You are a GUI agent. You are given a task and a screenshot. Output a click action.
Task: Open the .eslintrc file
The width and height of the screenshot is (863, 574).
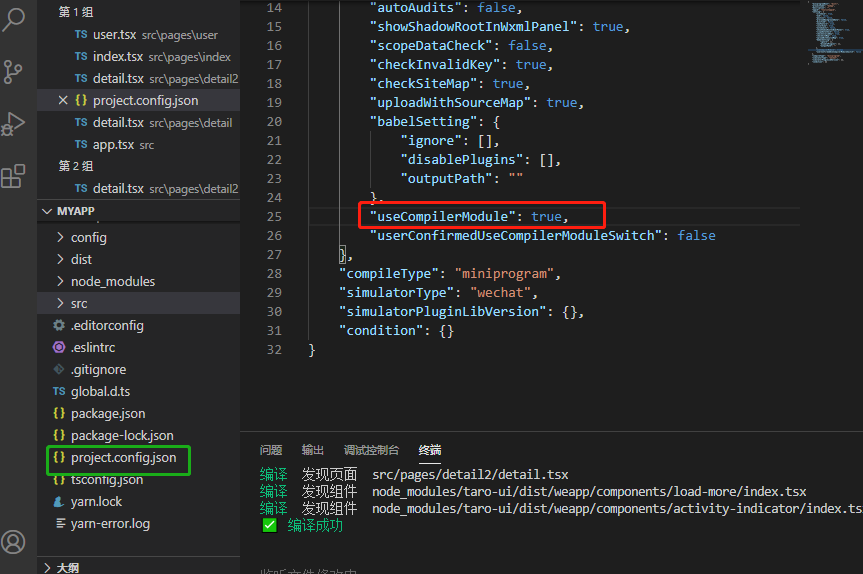[x=139, y=347]
